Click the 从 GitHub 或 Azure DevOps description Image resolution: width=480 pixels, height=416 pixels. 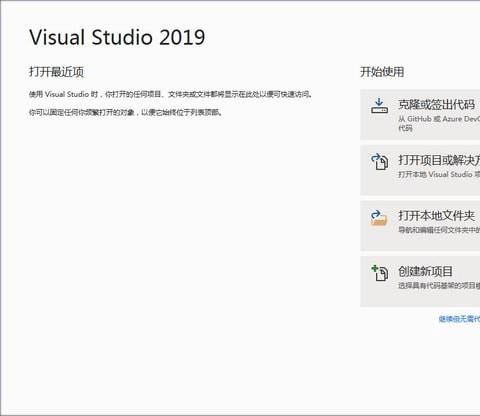coord(439,123)
